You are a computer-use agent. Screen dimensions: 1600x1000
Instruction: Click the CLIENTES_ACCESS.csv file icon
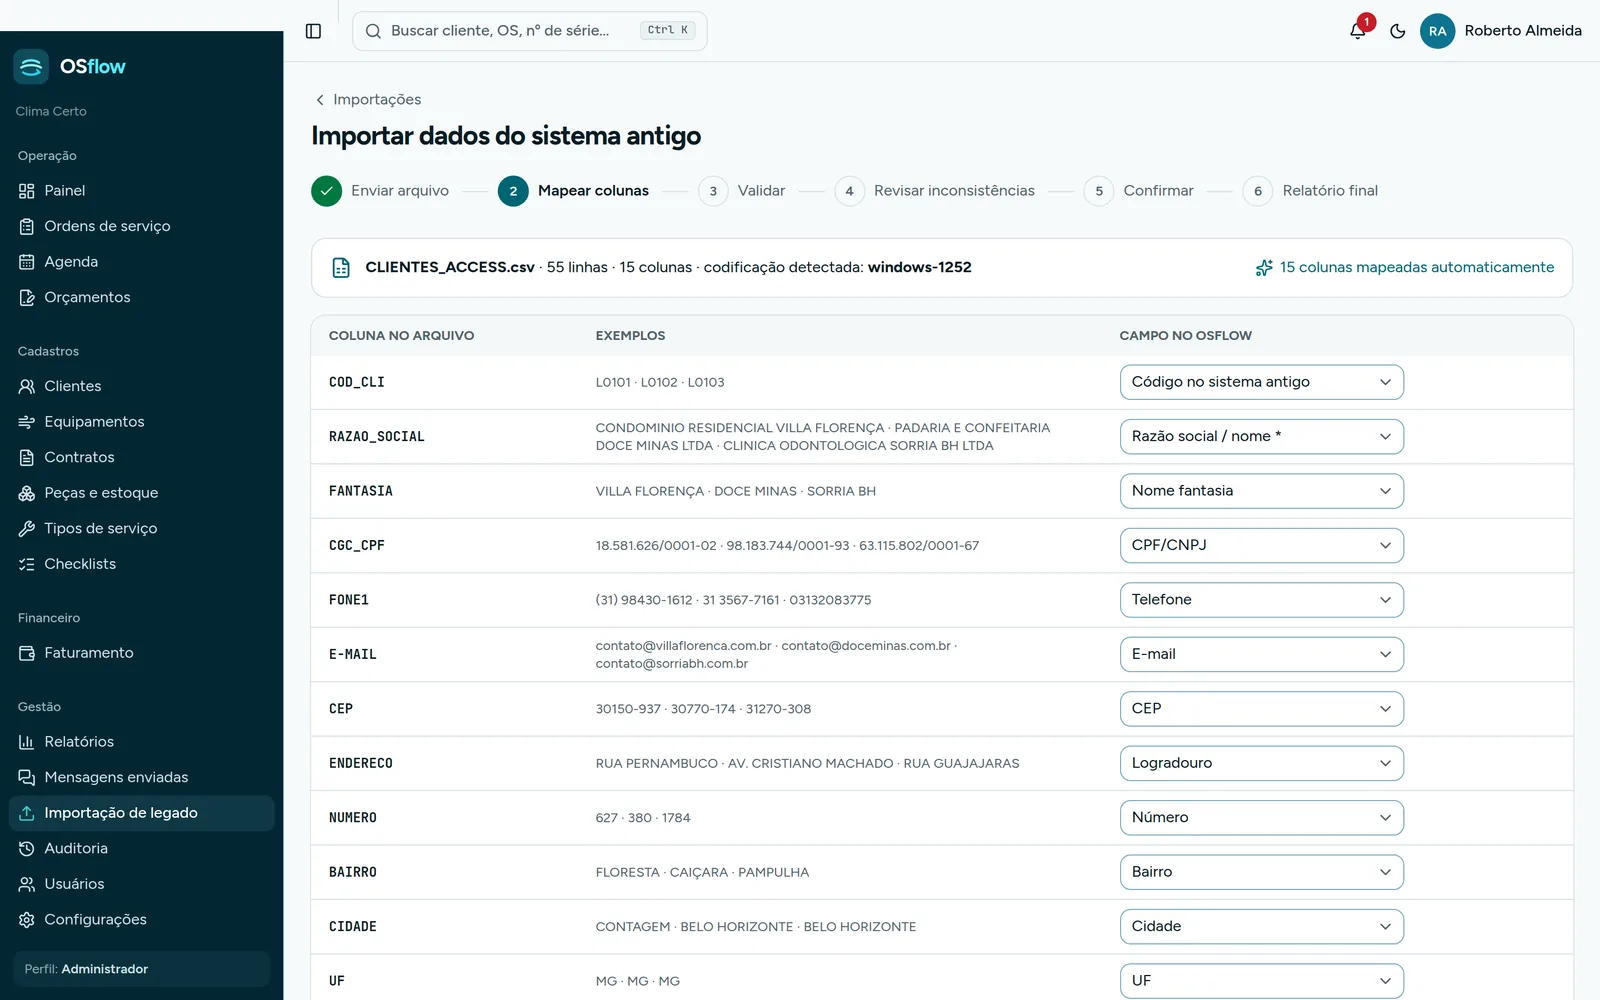click(x=341, y=268)
